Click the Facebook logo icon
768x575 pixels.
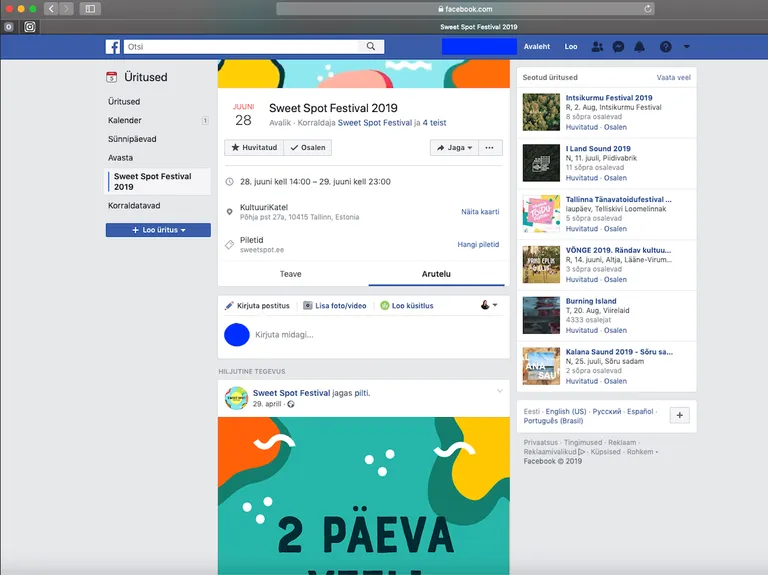click(x=113, y=47)
